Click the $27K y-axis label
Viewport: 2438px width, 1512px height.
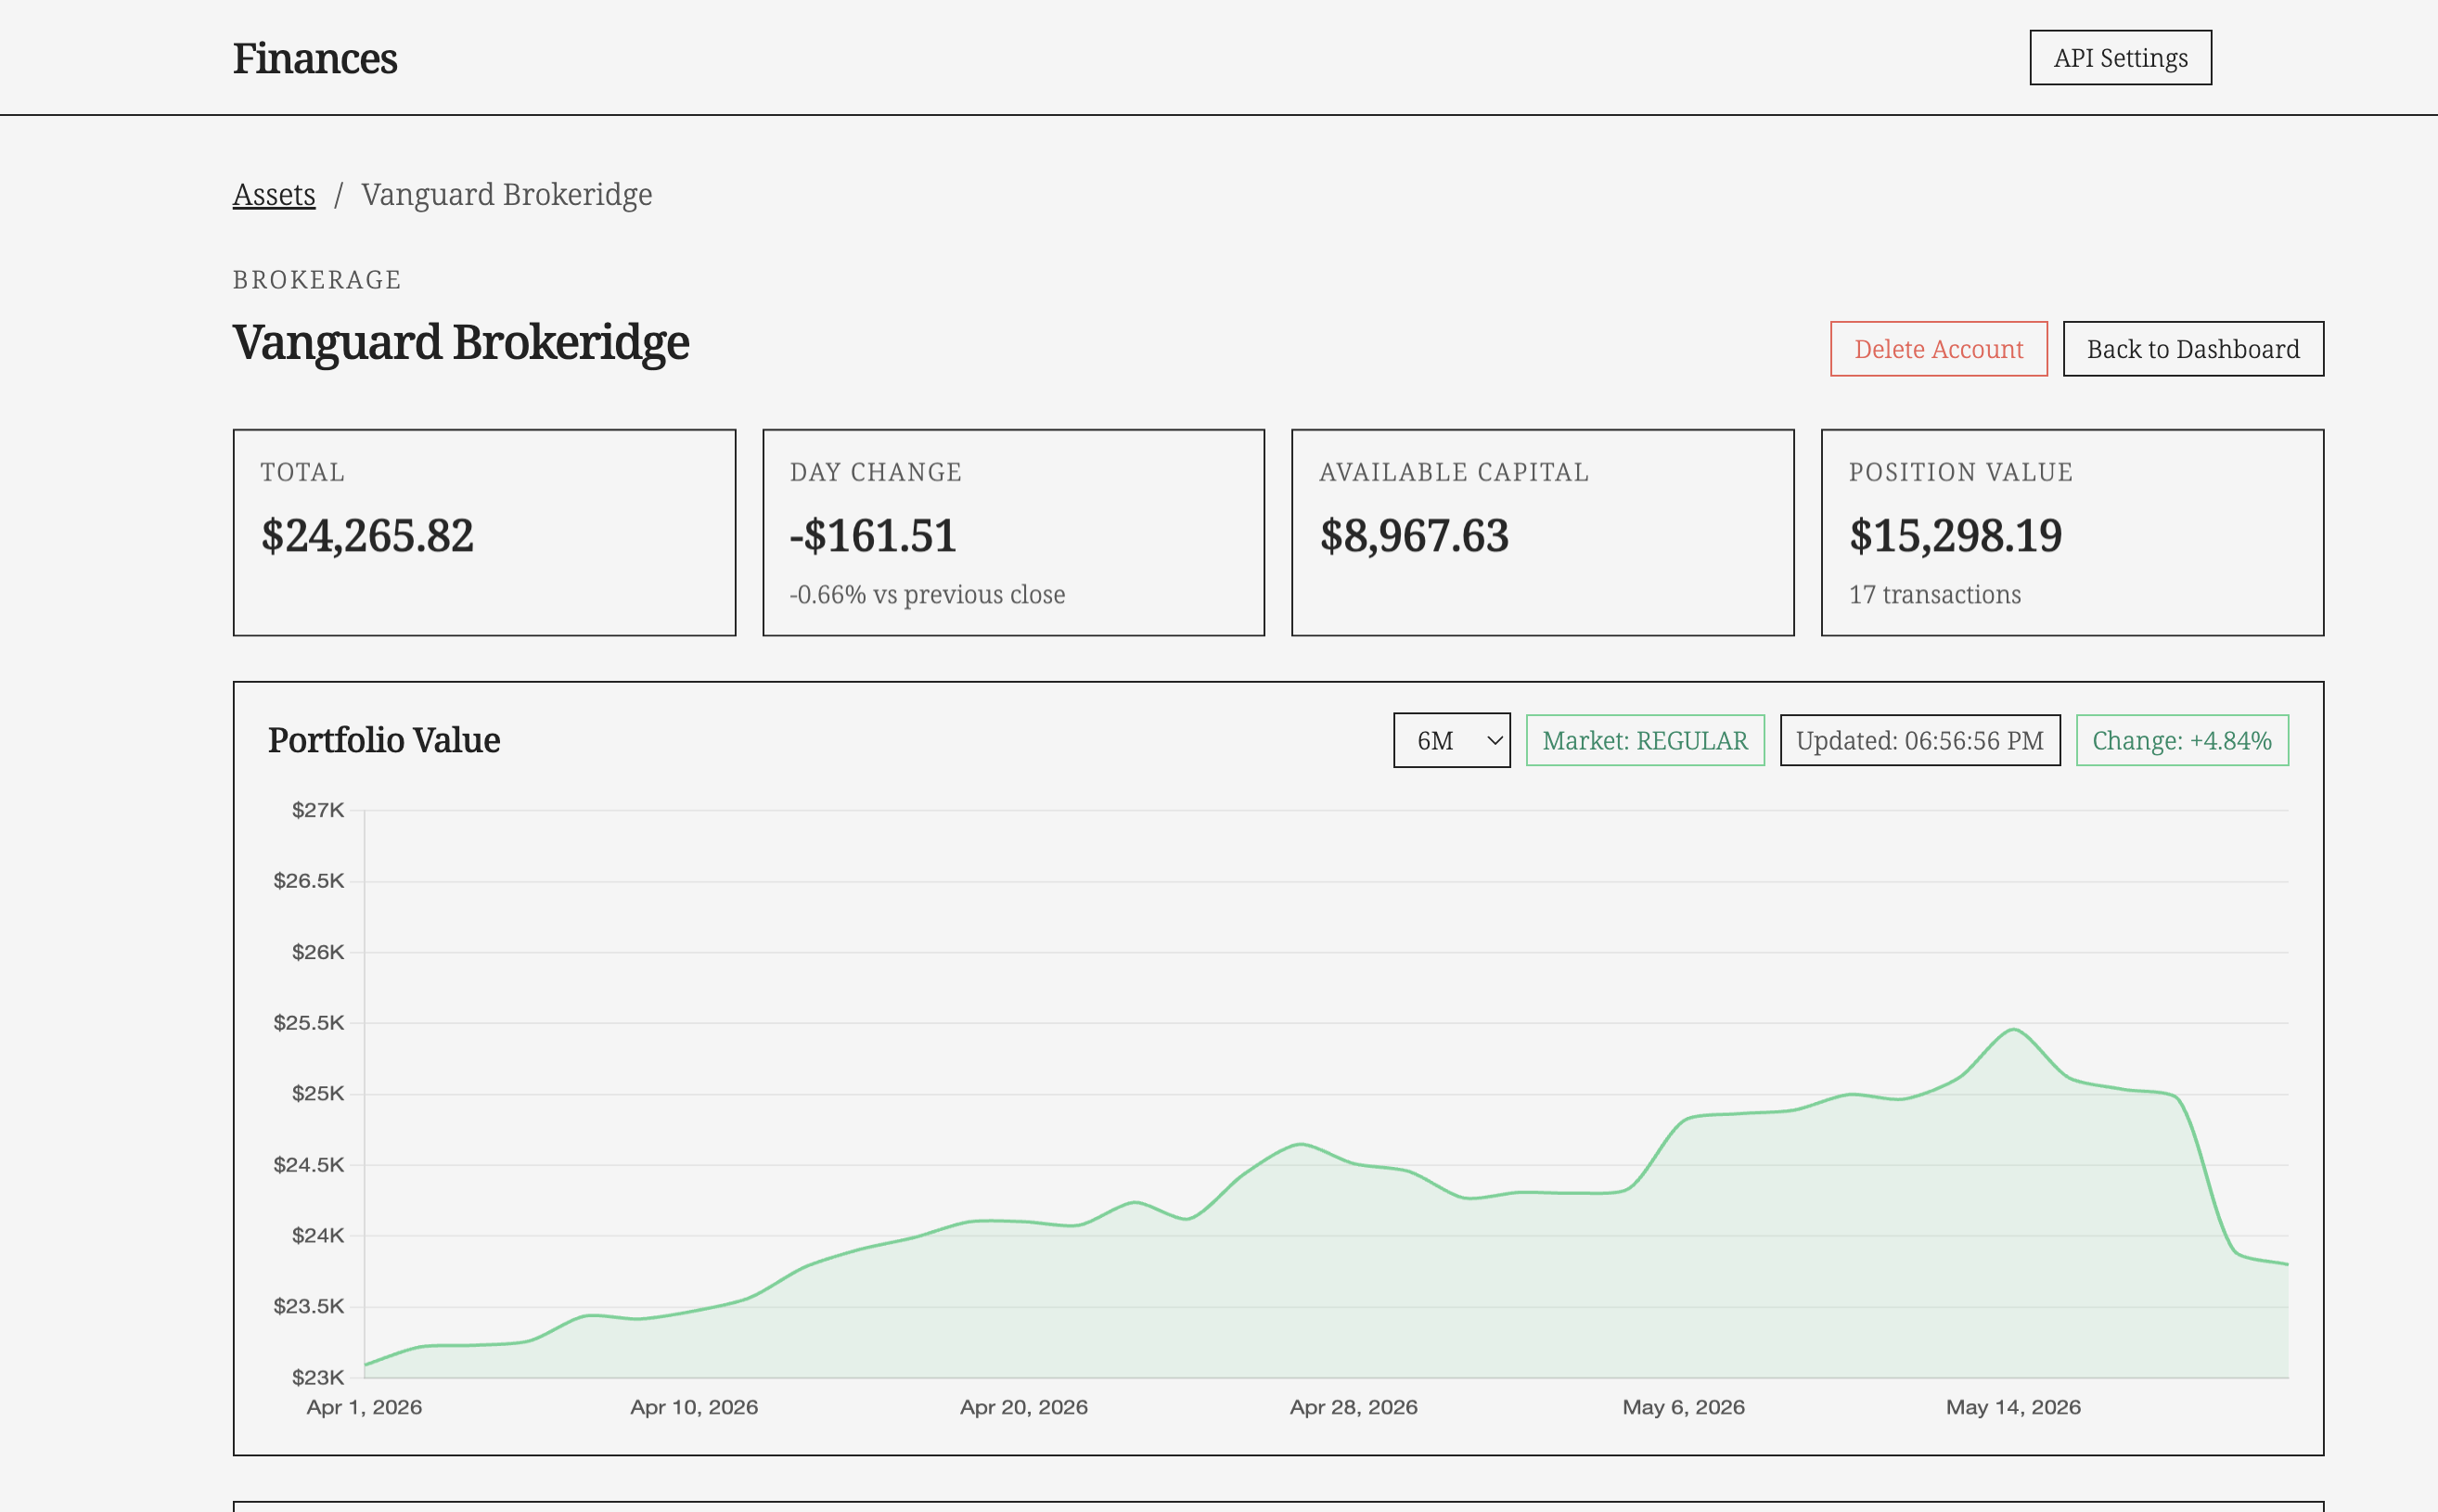[318, 810]
